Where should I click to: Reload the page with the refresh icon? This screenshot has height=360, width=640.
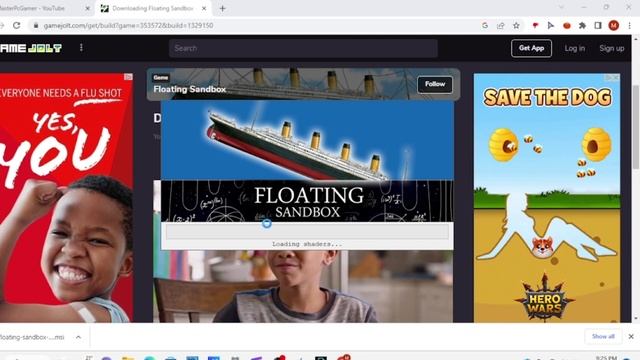pyautogui.click(x=17, y=25)
